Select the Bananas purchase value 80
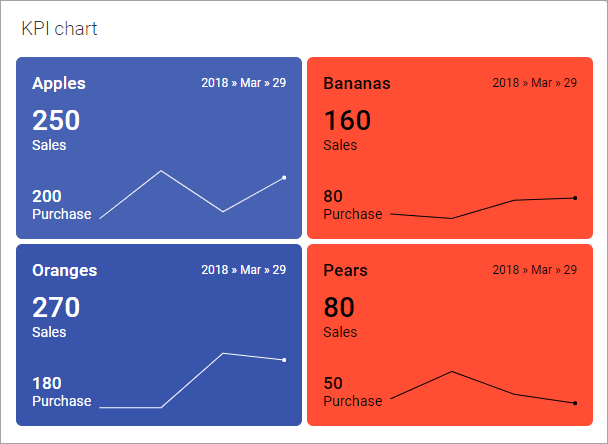The image size is (608, 444). [333, 196]
